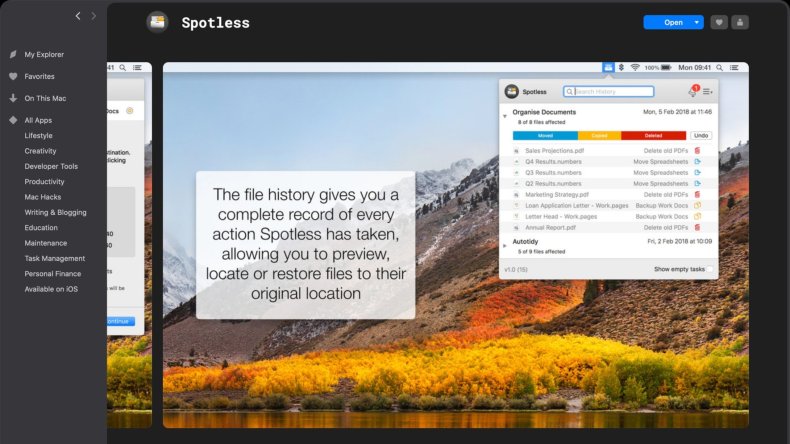
Task: Browse the Lifestyle category
Action: (38, 136)
